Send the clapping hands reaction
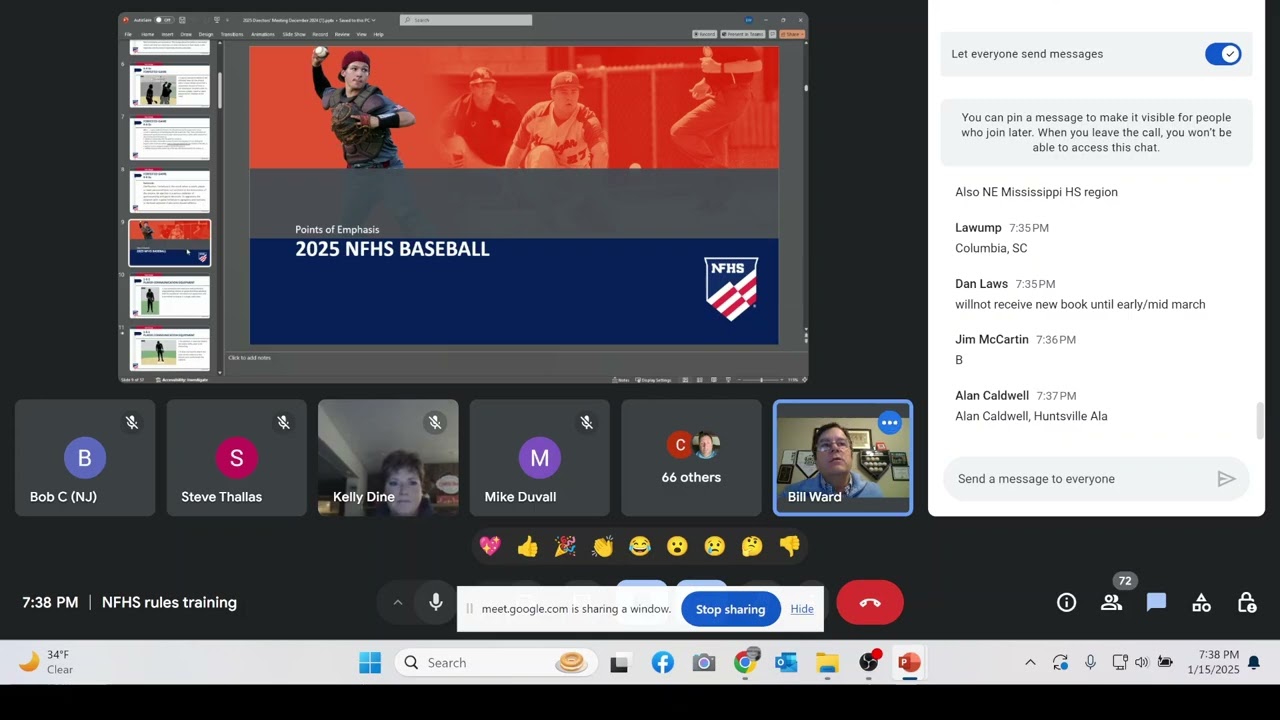Screen dimensions: 1280x720 coord(602,546)
